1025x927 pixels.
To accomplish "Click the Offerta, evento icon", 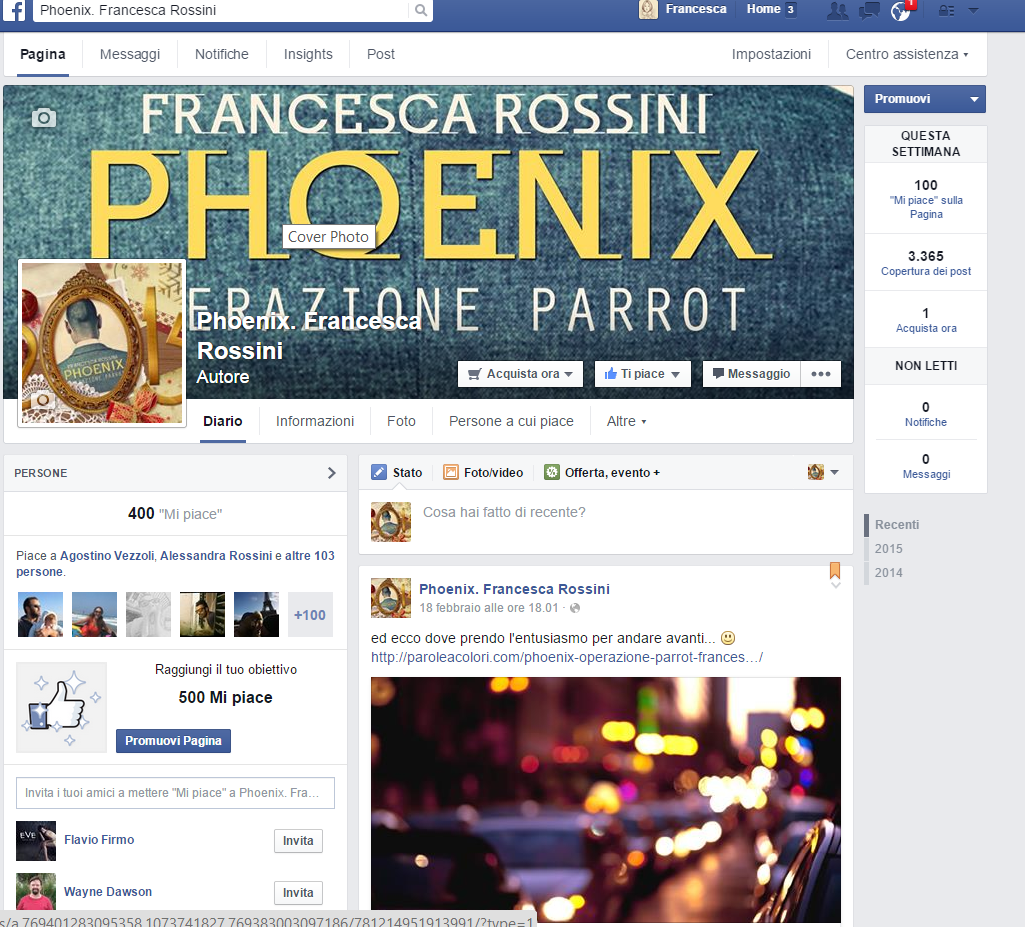I will (552, 472).
